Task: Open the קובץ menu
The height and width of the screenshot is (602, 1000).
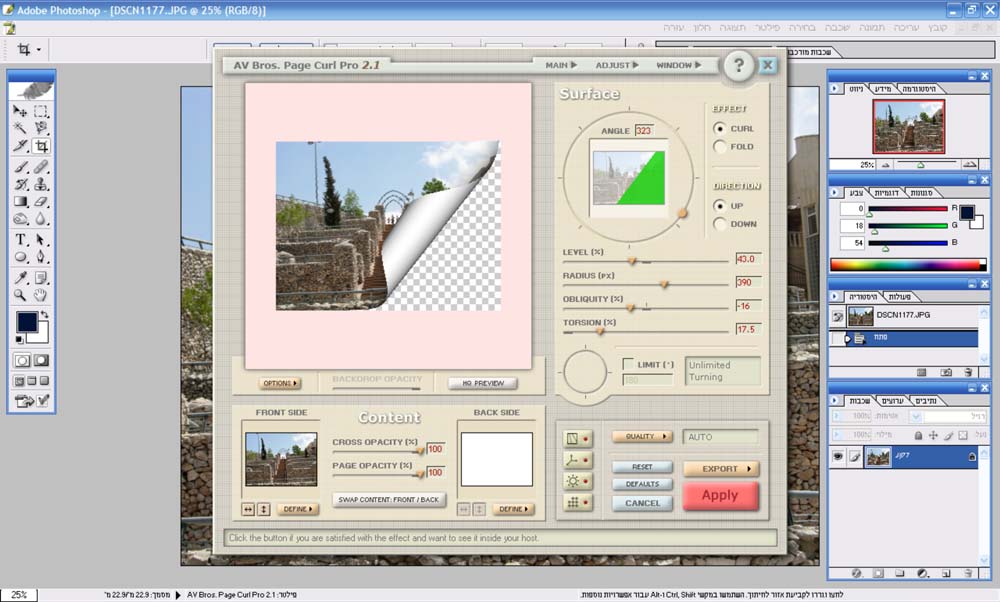Action: [938, 28]
